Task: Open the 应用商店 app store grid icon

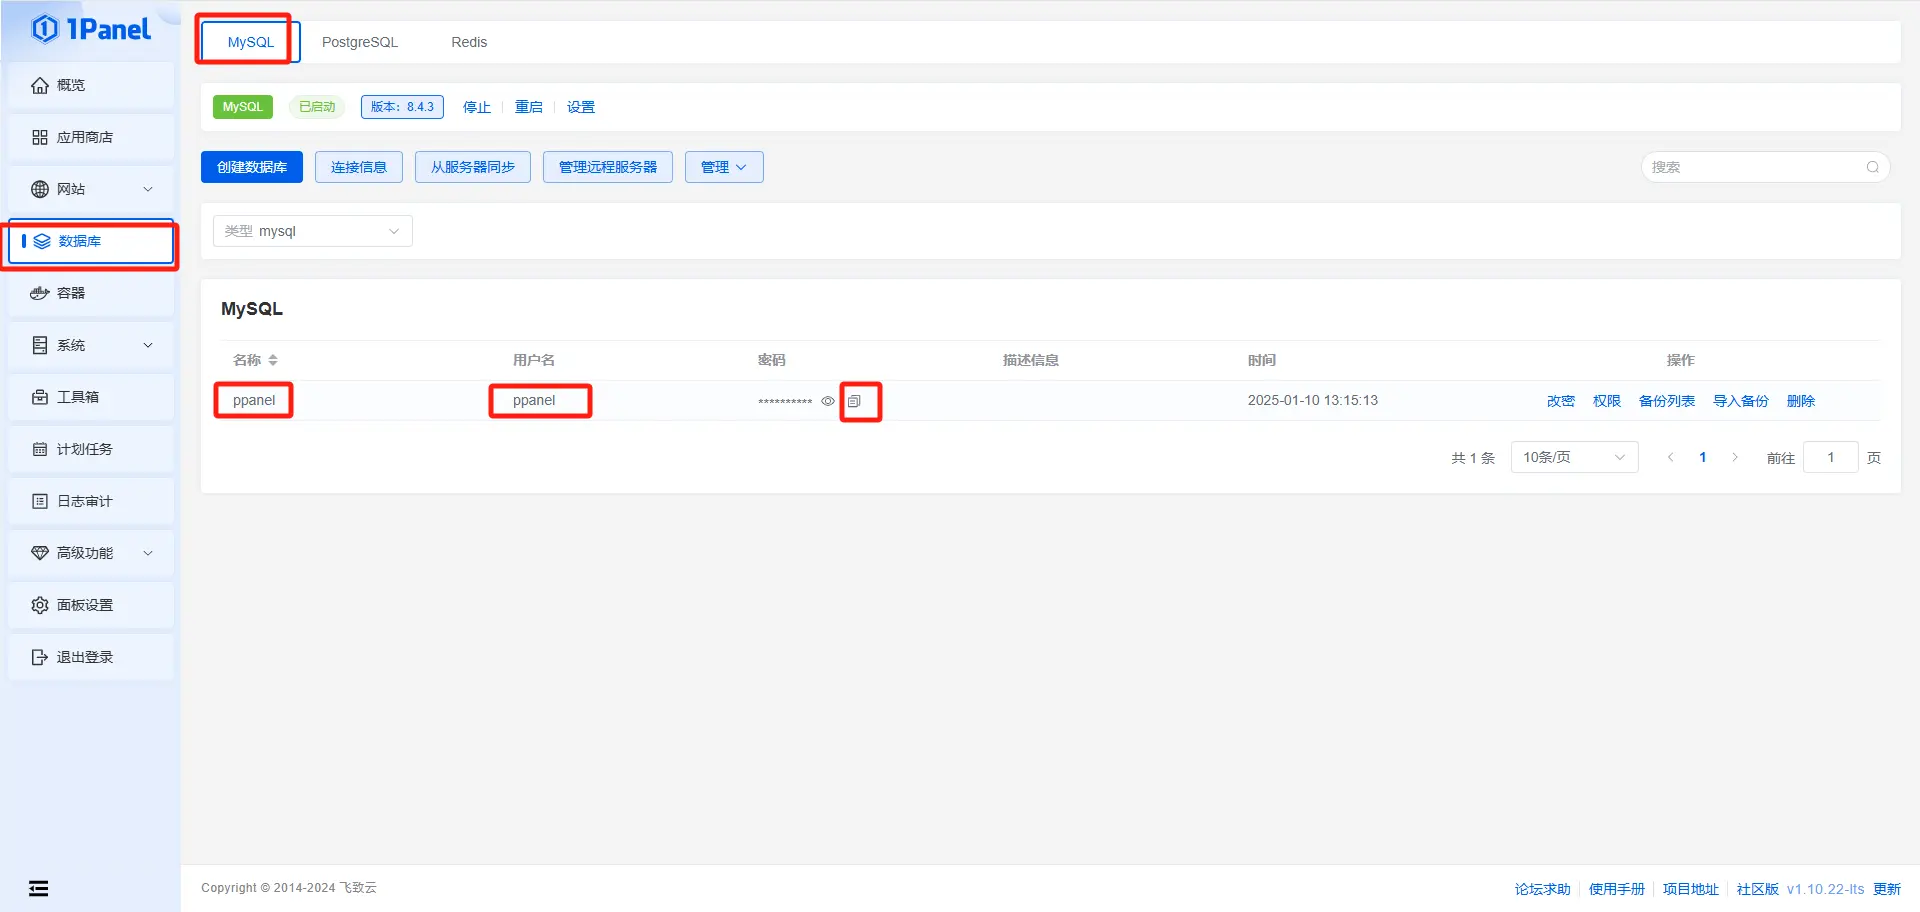Action: [x=40, y=137]
